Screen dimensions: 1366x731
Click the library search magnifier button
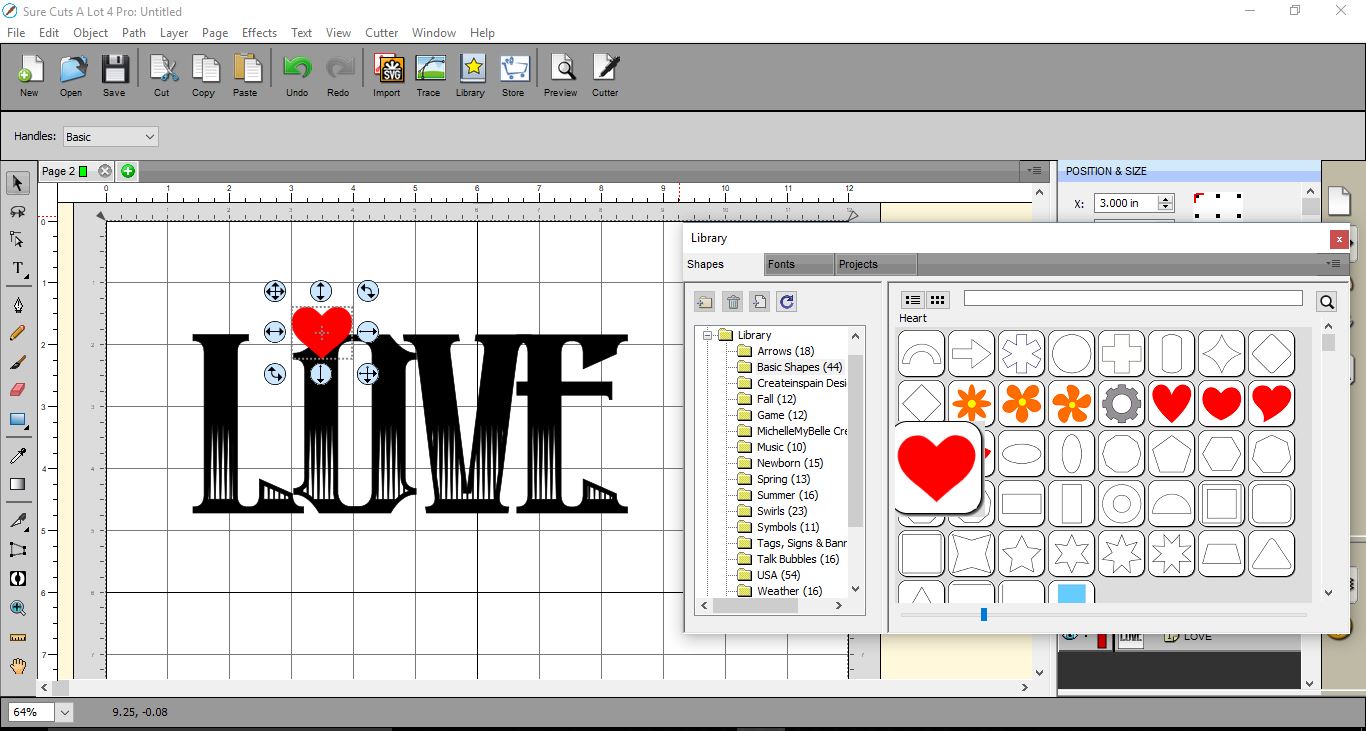point(1326,302)
